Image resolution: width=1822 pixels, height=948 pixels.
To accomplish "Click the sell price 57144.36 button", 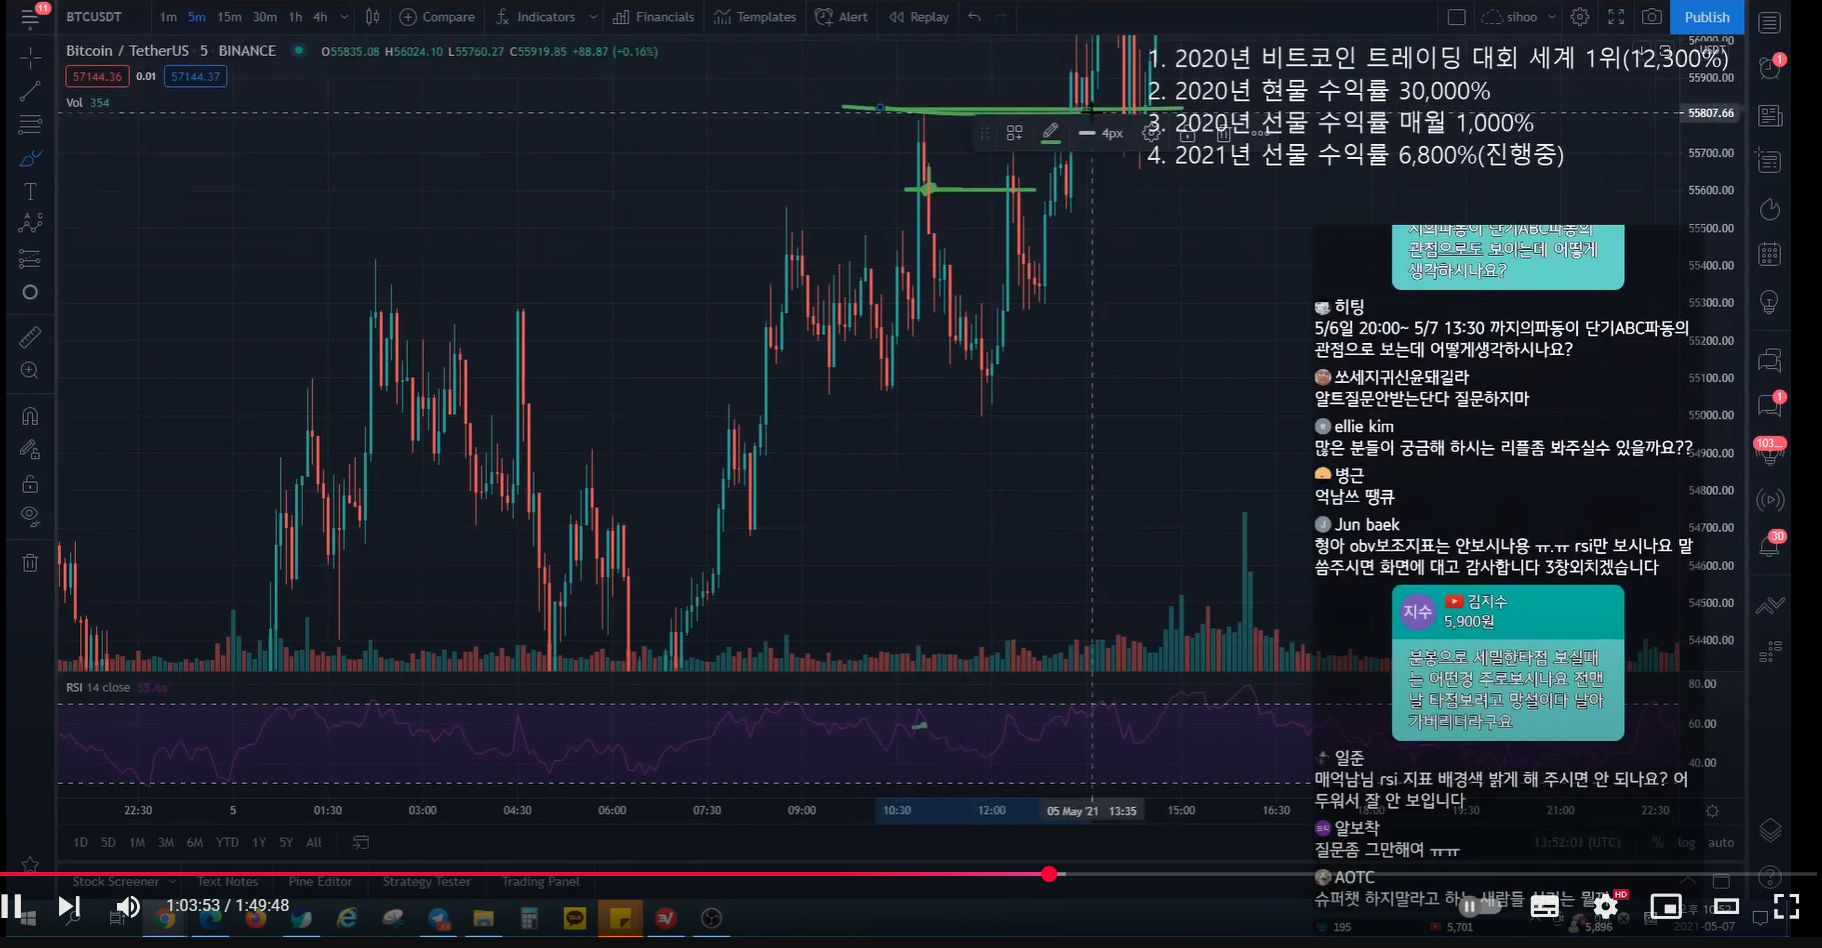I will coord(97,76).
